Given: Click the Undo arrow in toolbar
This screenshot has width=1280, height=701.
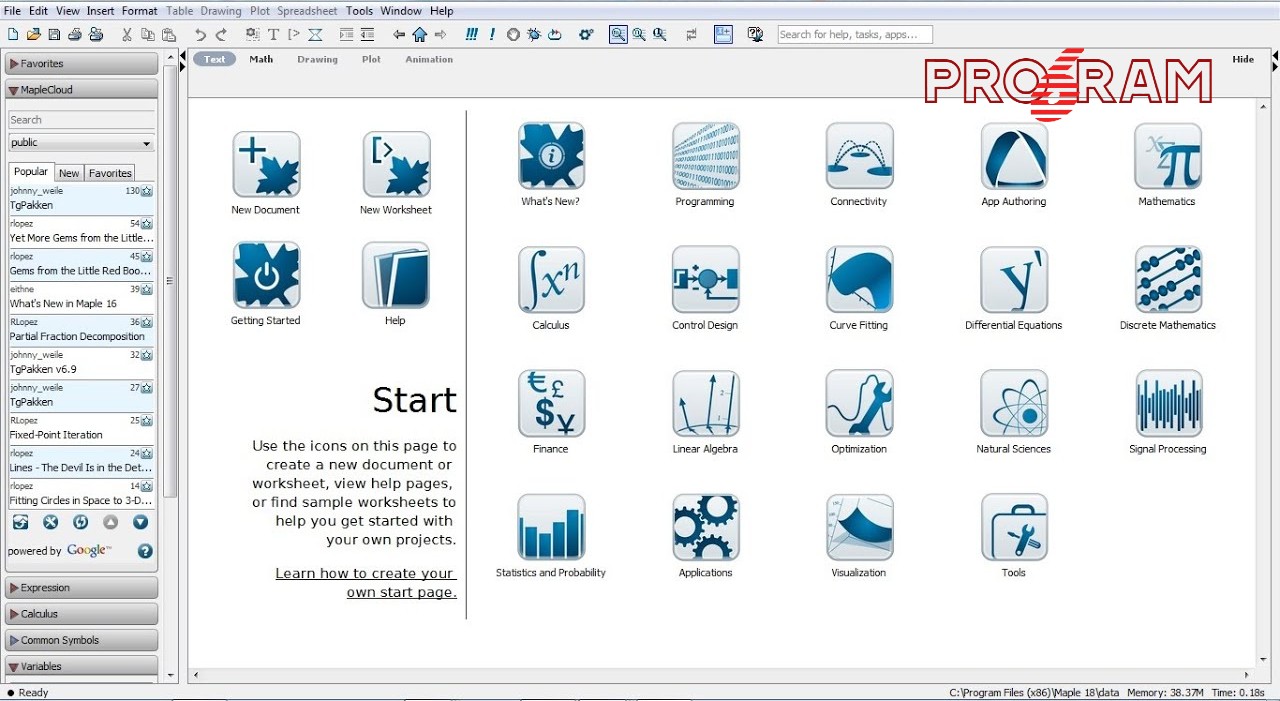Looking at the screenshot, I should [x=200, y=34].
